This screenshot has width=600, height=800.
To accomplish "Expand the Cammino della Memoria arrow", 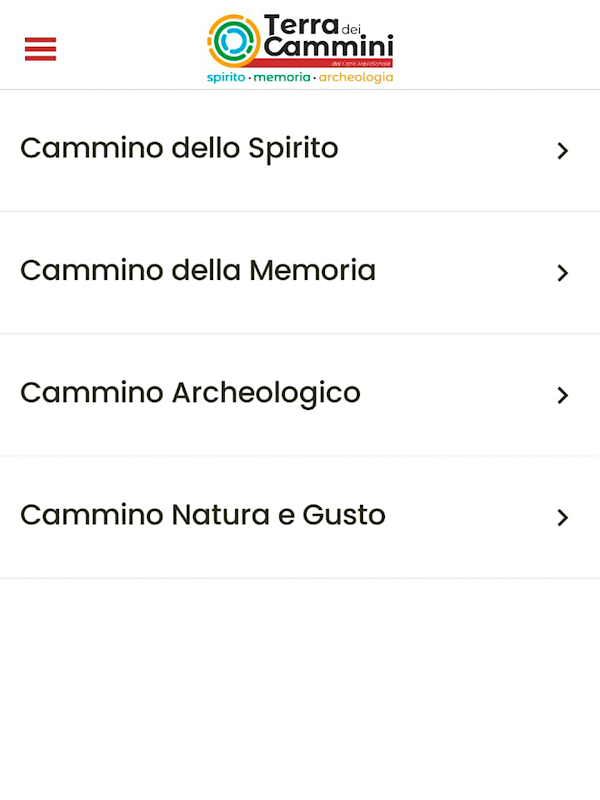I will click(x=562, y=273).
